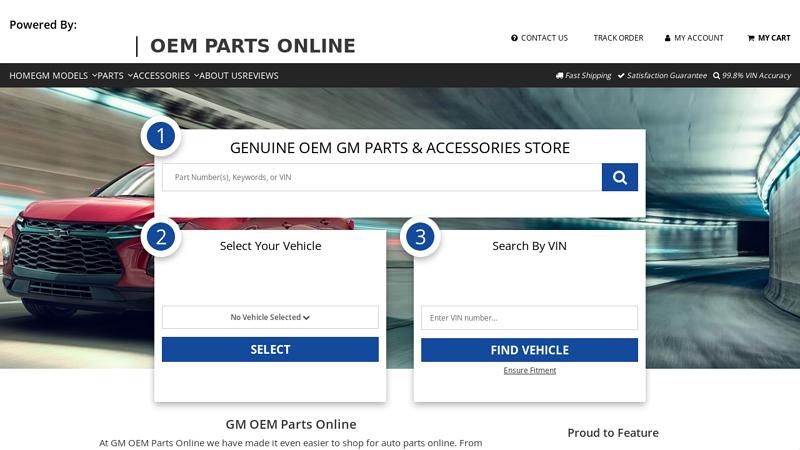Click the Satisfaction Guarantee text
The width and height of the screenshot is (800, 450).
click(667, 76)
